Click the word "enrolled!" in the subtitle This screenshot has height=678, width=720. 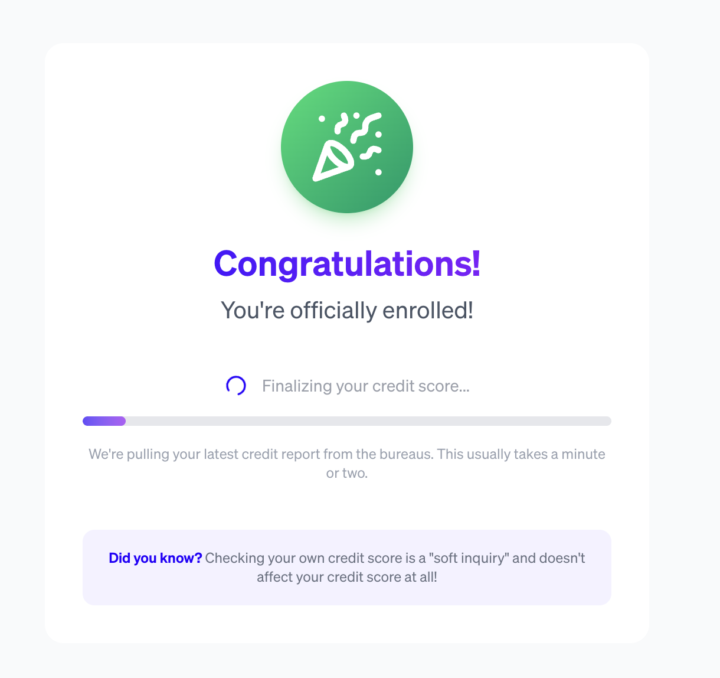428,310
